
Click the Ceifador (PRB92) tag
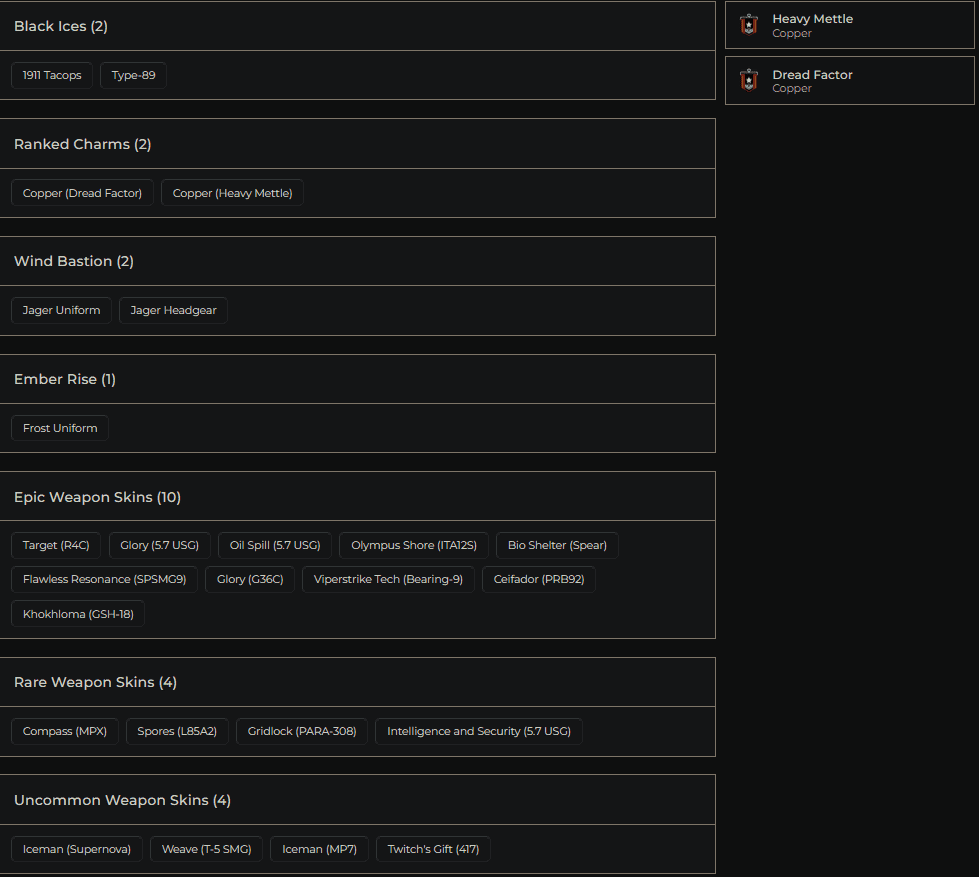[x=539, y=579]
